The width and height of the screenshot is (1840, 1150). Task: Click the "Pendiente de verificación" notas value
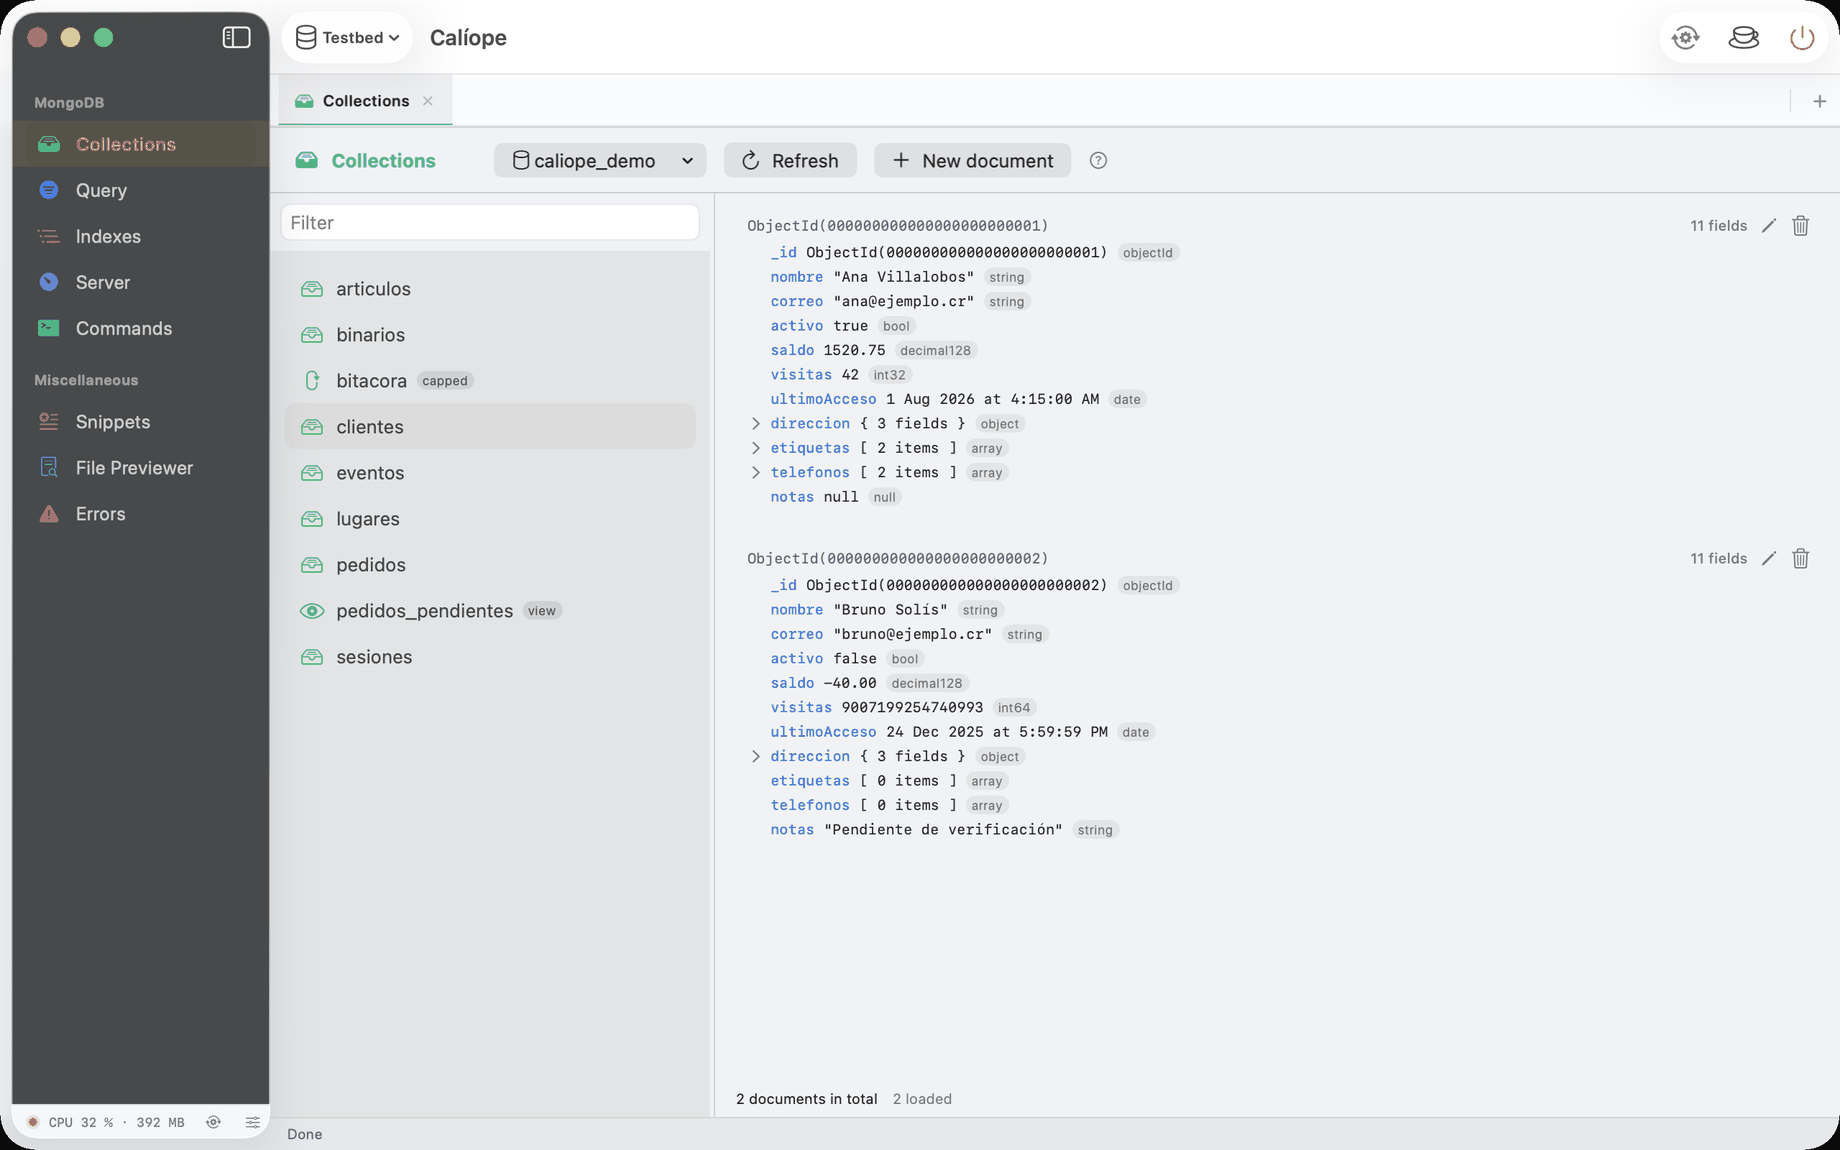(x=943, y=830)
